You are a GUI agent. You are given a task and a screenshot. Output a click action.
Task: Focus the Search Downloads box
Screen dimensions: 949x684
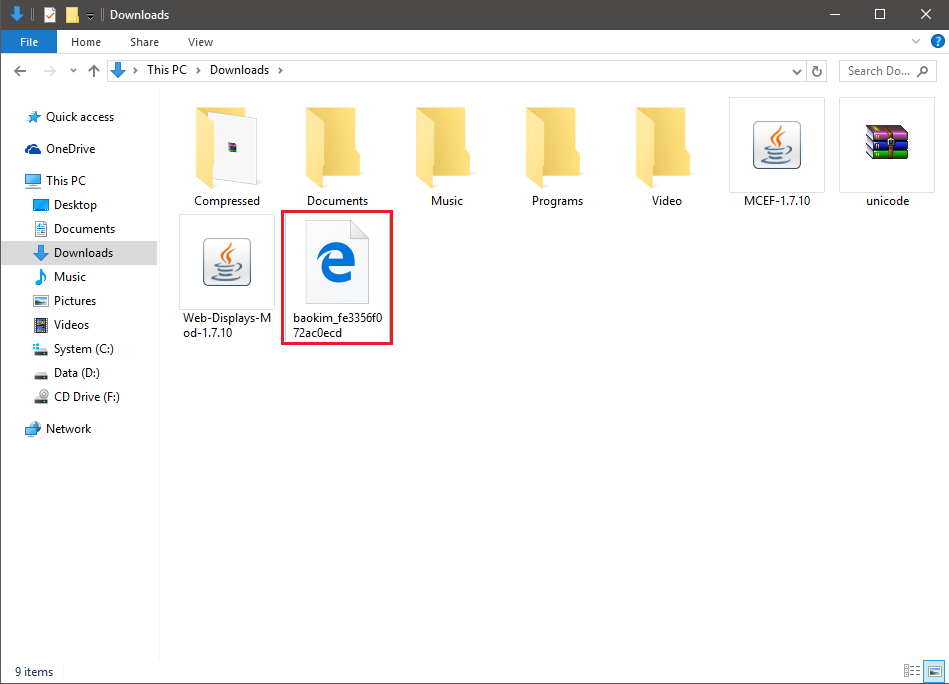click(887, 71)
